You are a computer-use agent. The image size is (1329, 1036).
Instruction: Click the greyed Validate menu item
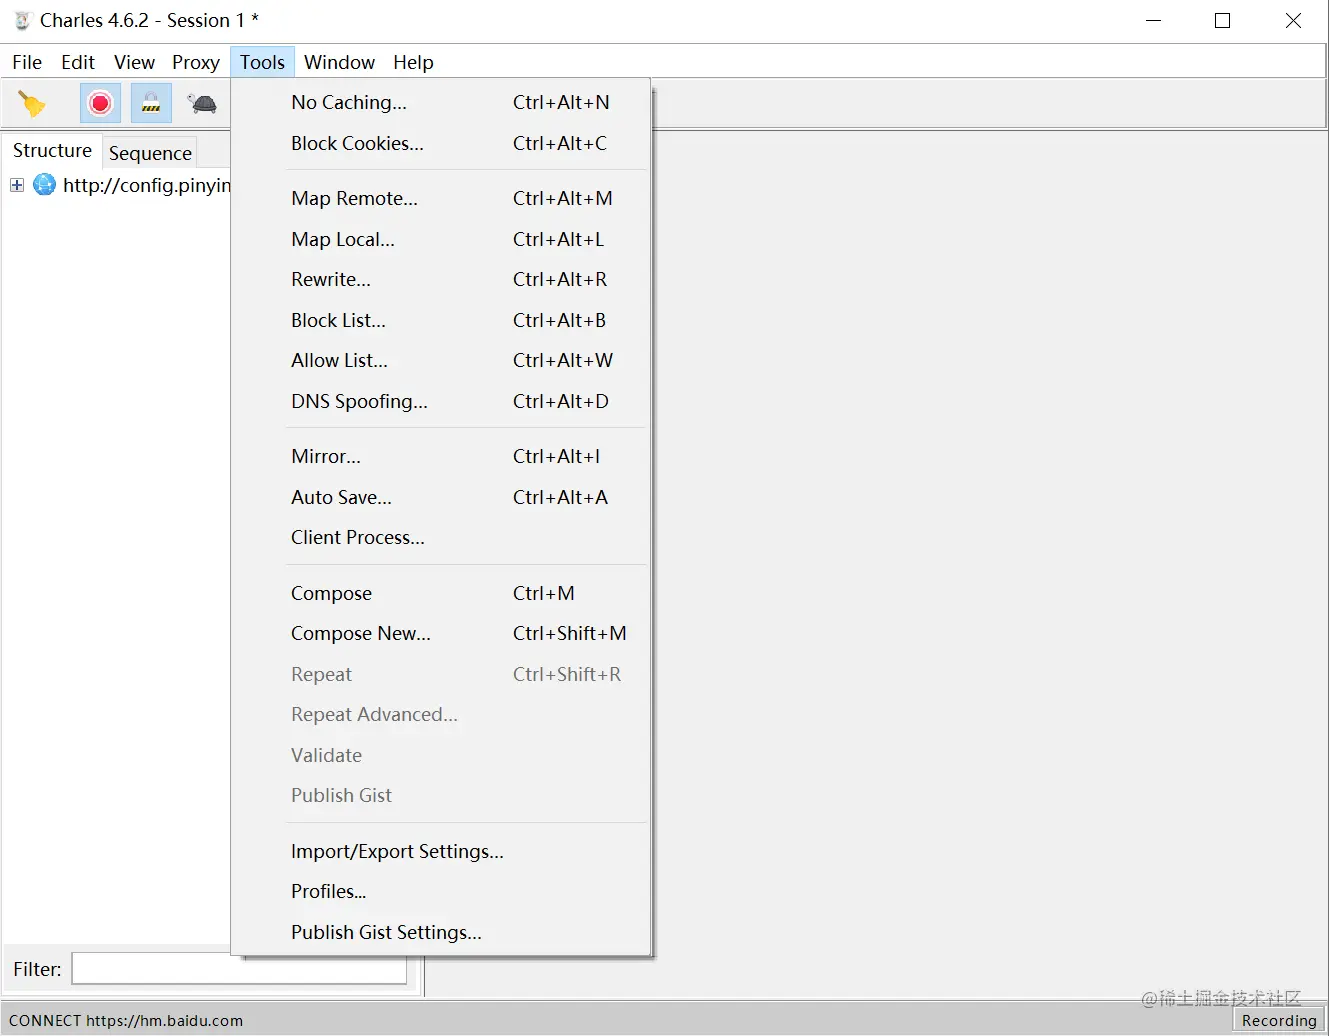coord(441,755)
